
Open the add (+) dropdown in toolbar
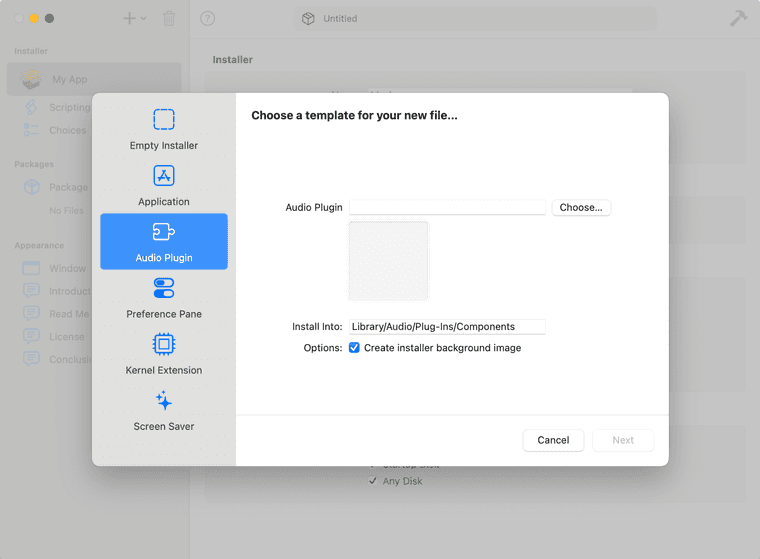(x=134, y=18)
